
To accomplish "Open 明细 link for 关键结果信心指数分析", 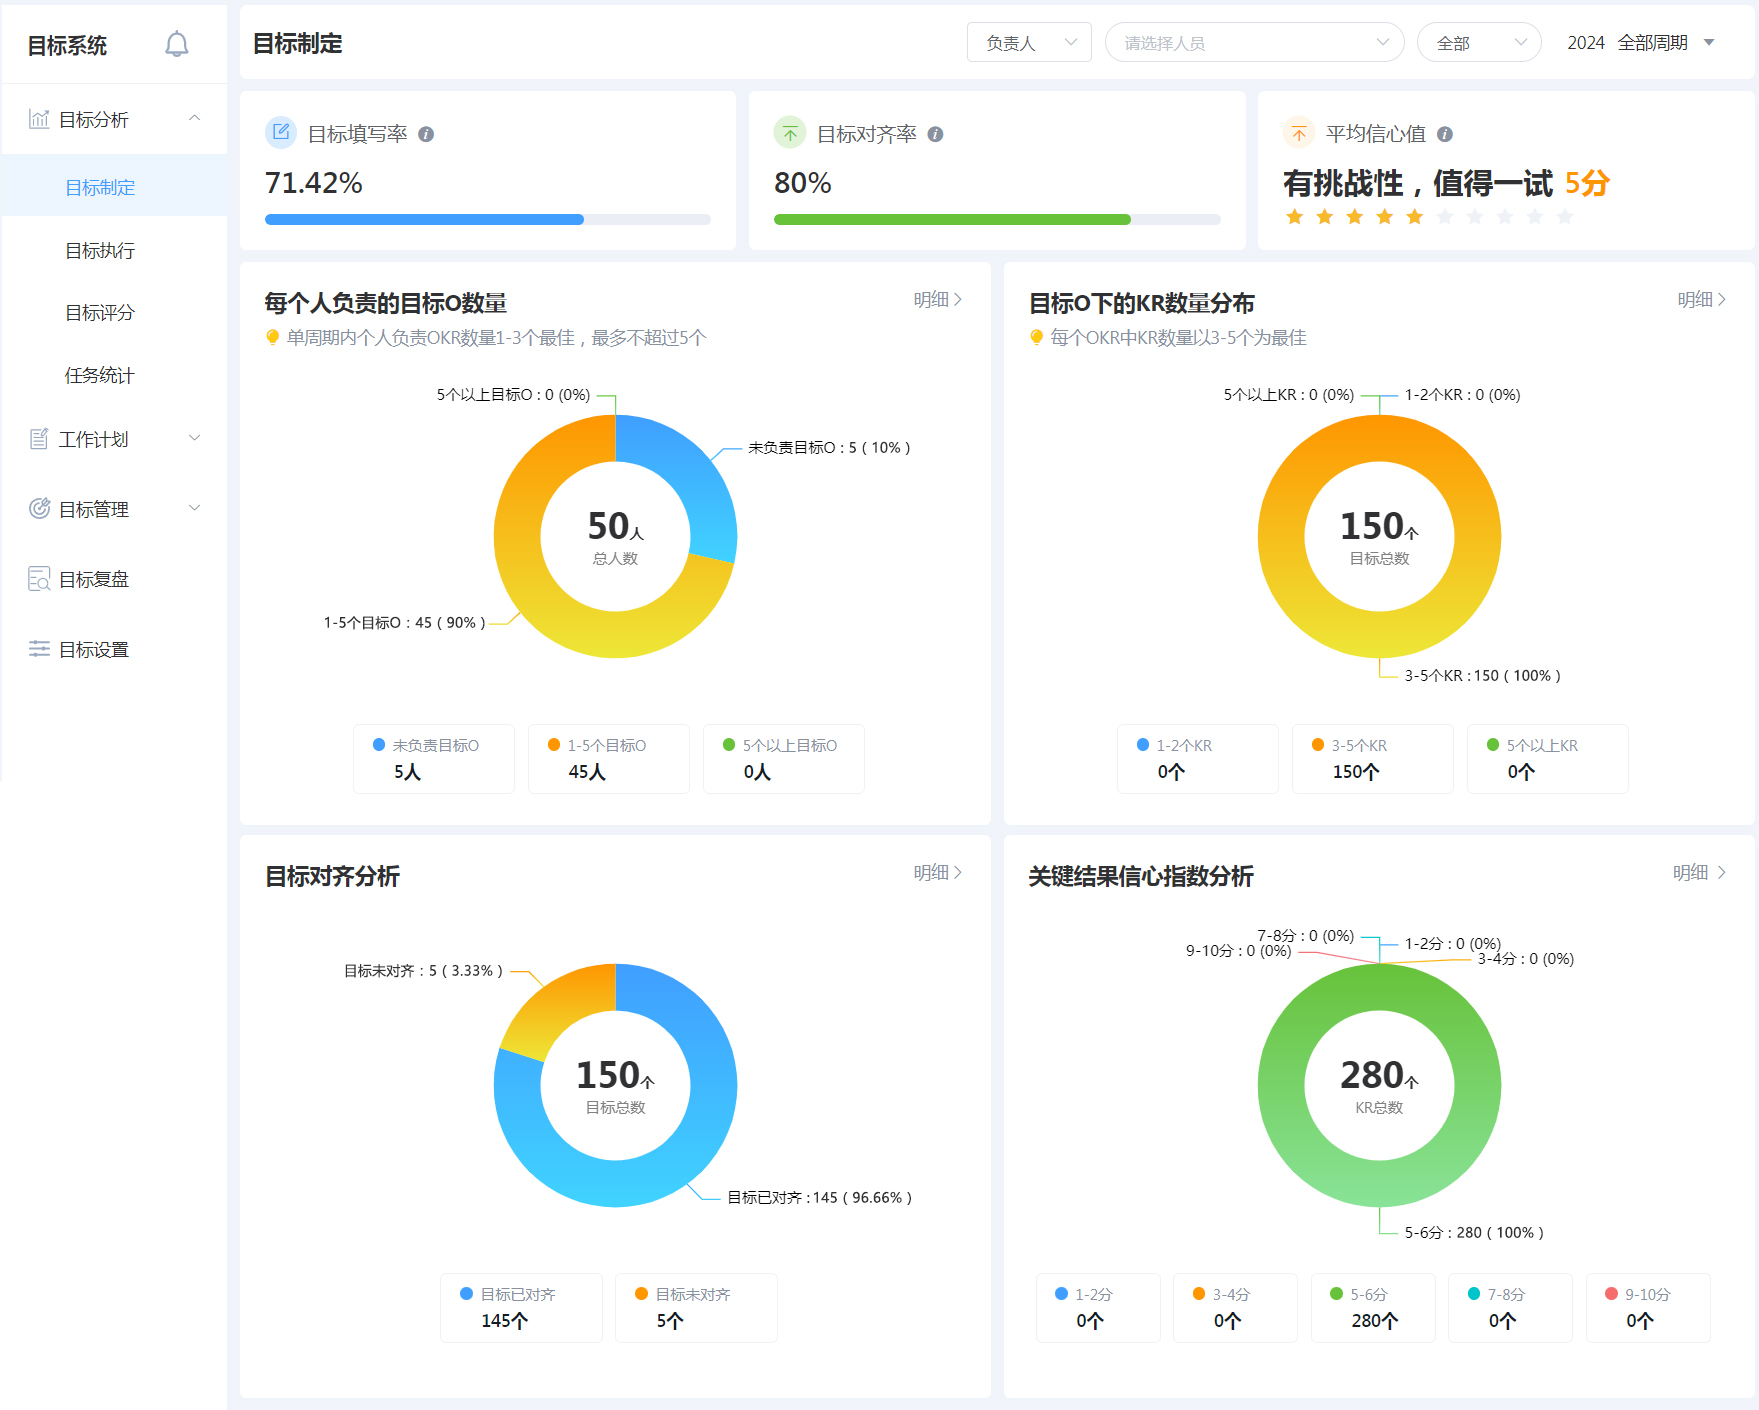I will (x=1699, y=873).
